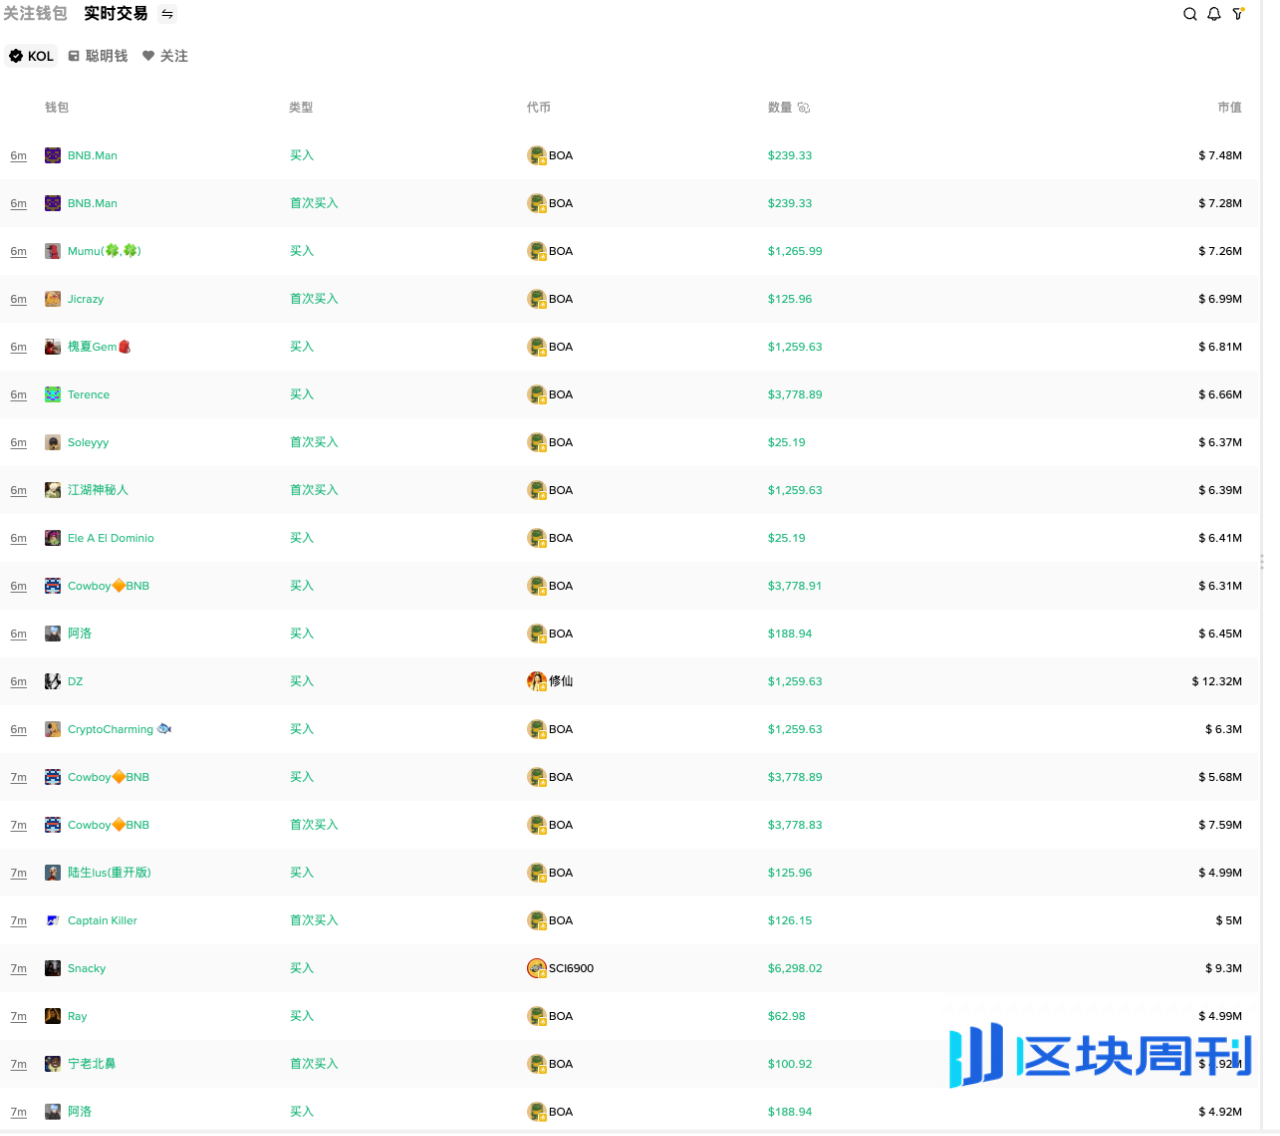Open the CryptoCharming wallet link
Image resolution: width=1280 pixels, height=1136 pixels.
(110, 730)
